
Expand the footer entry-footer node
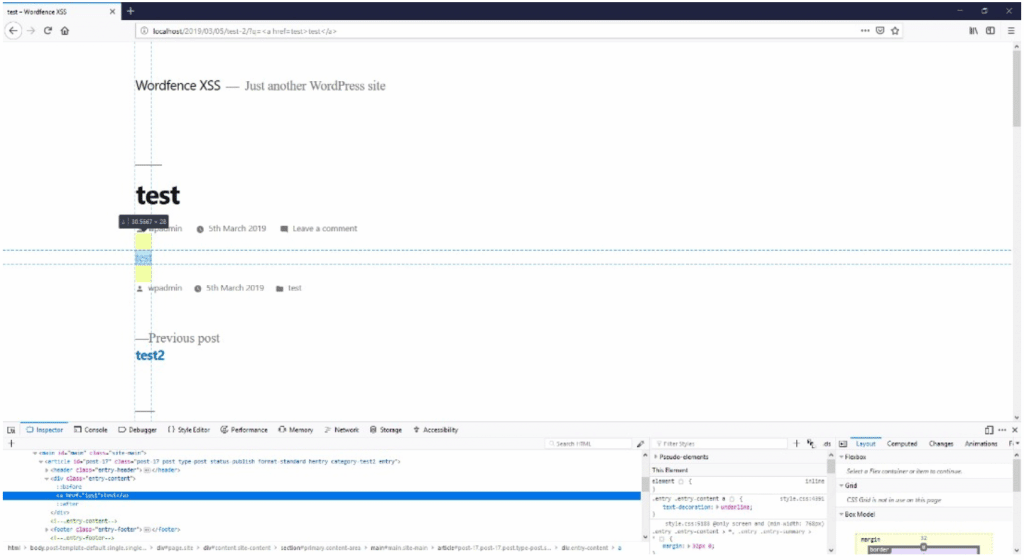point(46,530)
